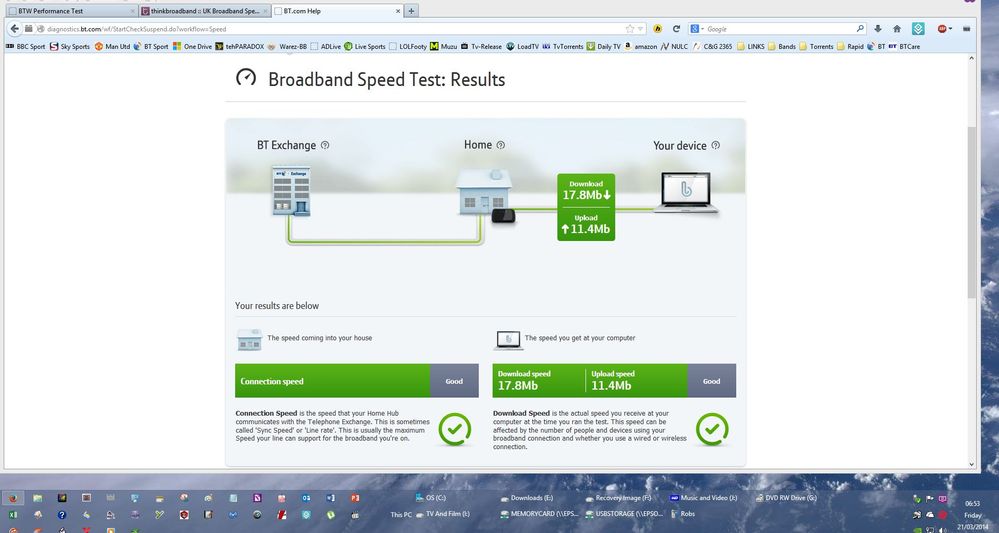
Task: Open the amazon bookmark
Action: coord(640,46)
